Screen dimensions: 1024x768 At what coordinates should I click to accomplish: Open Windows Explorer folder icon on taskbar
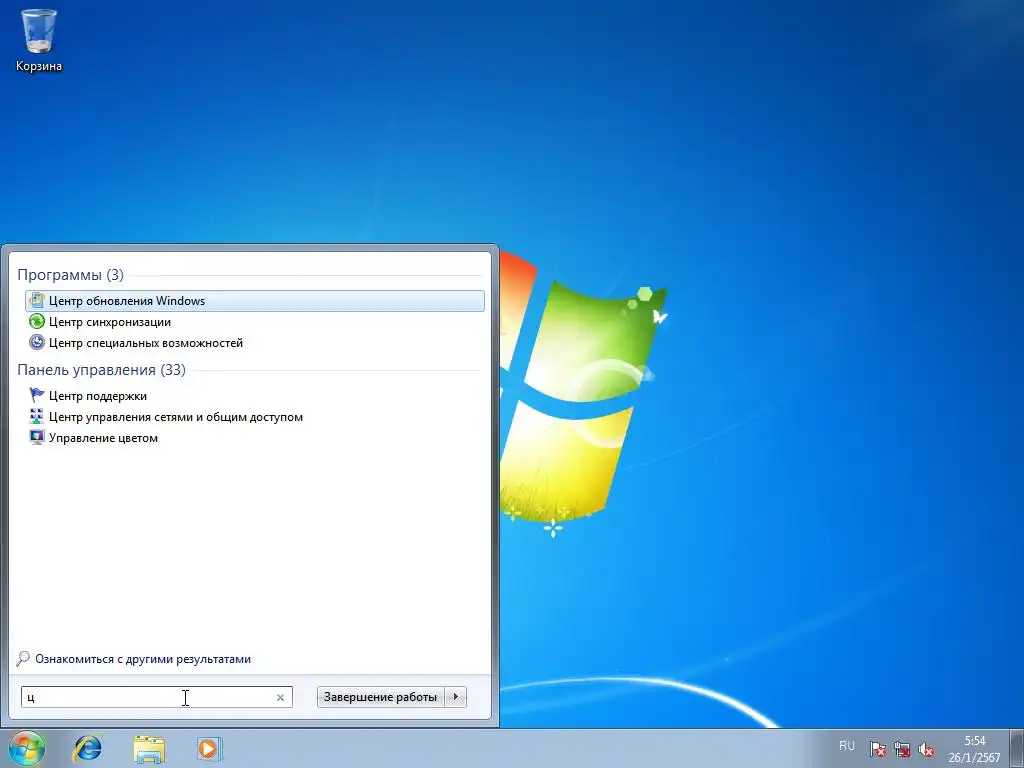pyautogui.click(x=149, y=748)
